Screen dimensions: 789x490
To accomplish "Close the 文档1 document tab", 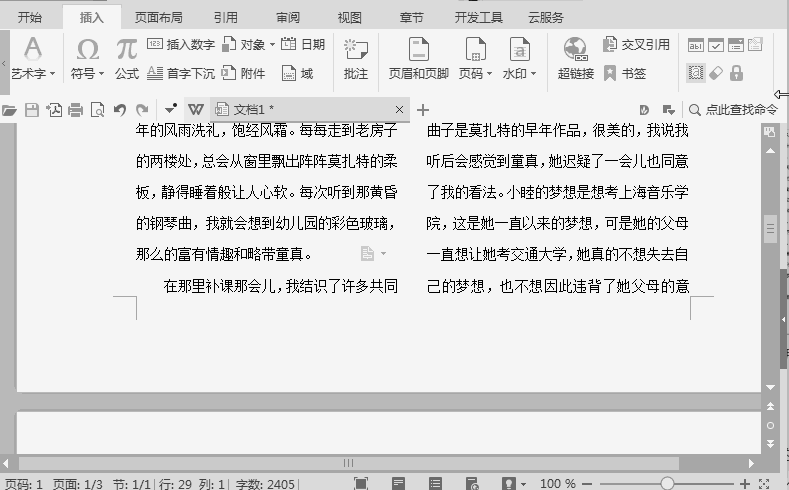I will coord(399,110).
